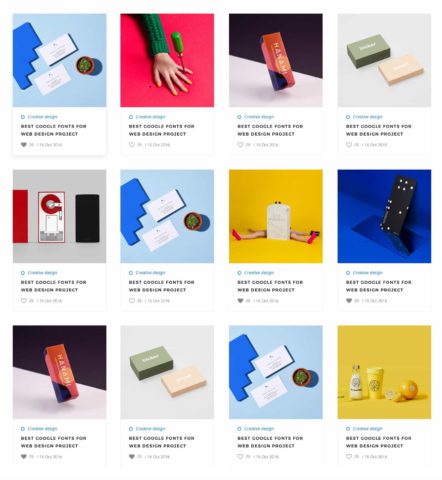The width and height of the screenshot is (442, 480).
Task: Open Creative design category under red hand image
Action: (150, 117)
